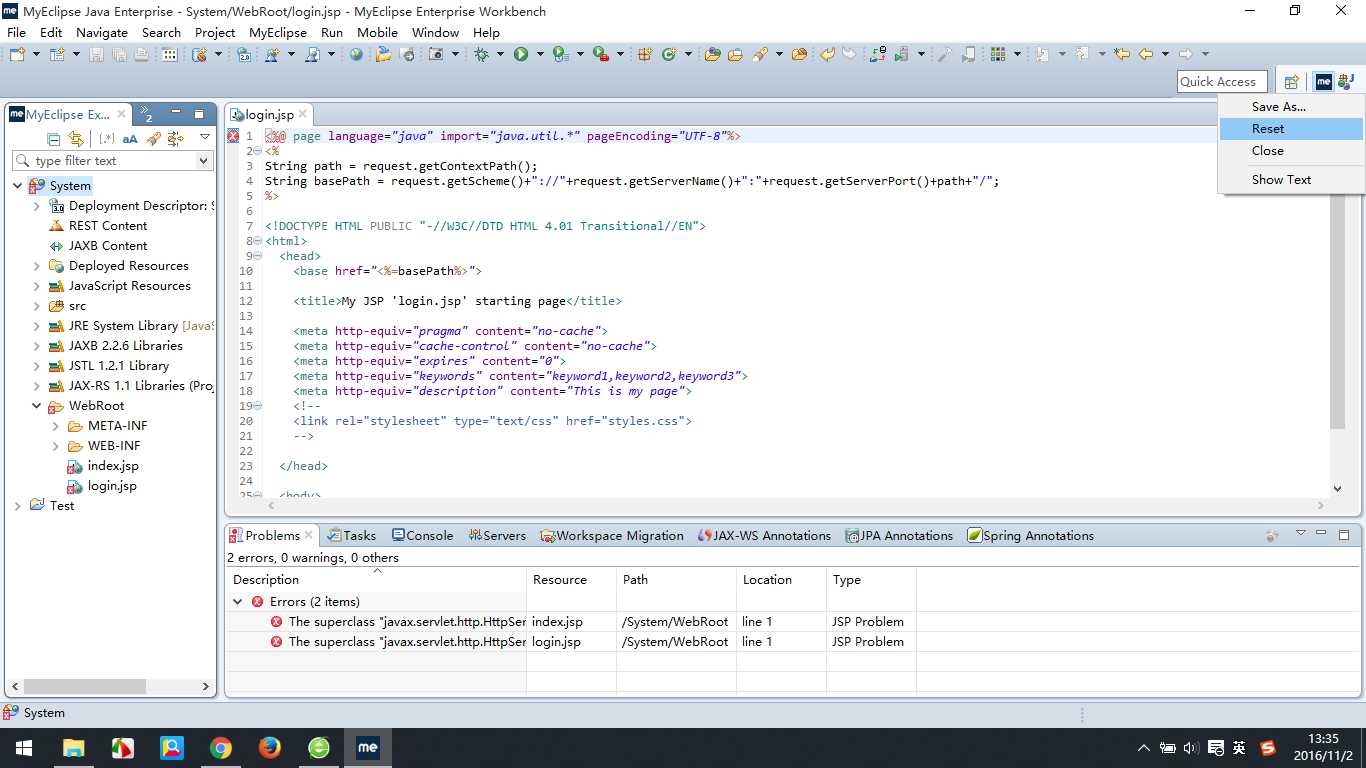This screenshot has height=768, width=1366.
Task: Click the green Run toolbar icon
Action: [521, 54]
